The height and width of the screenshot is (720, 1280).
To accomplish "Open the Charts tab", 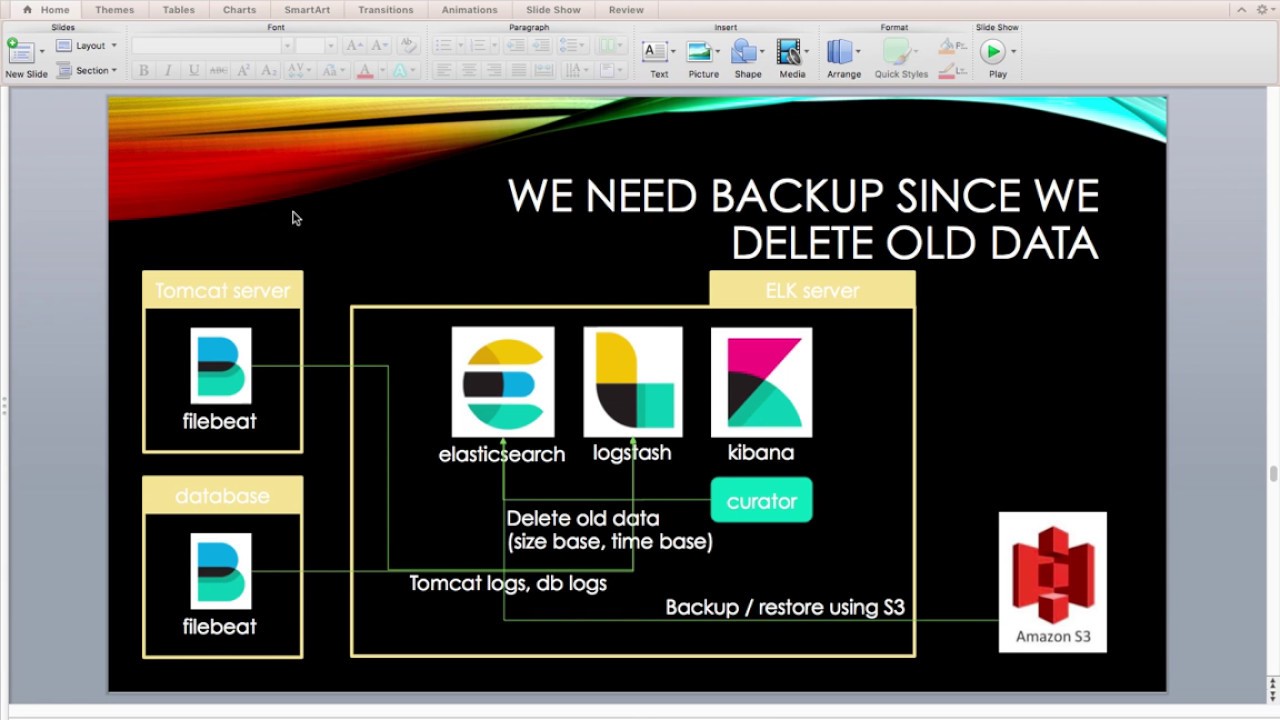I will pyautogui.click(x=240, y=9).
